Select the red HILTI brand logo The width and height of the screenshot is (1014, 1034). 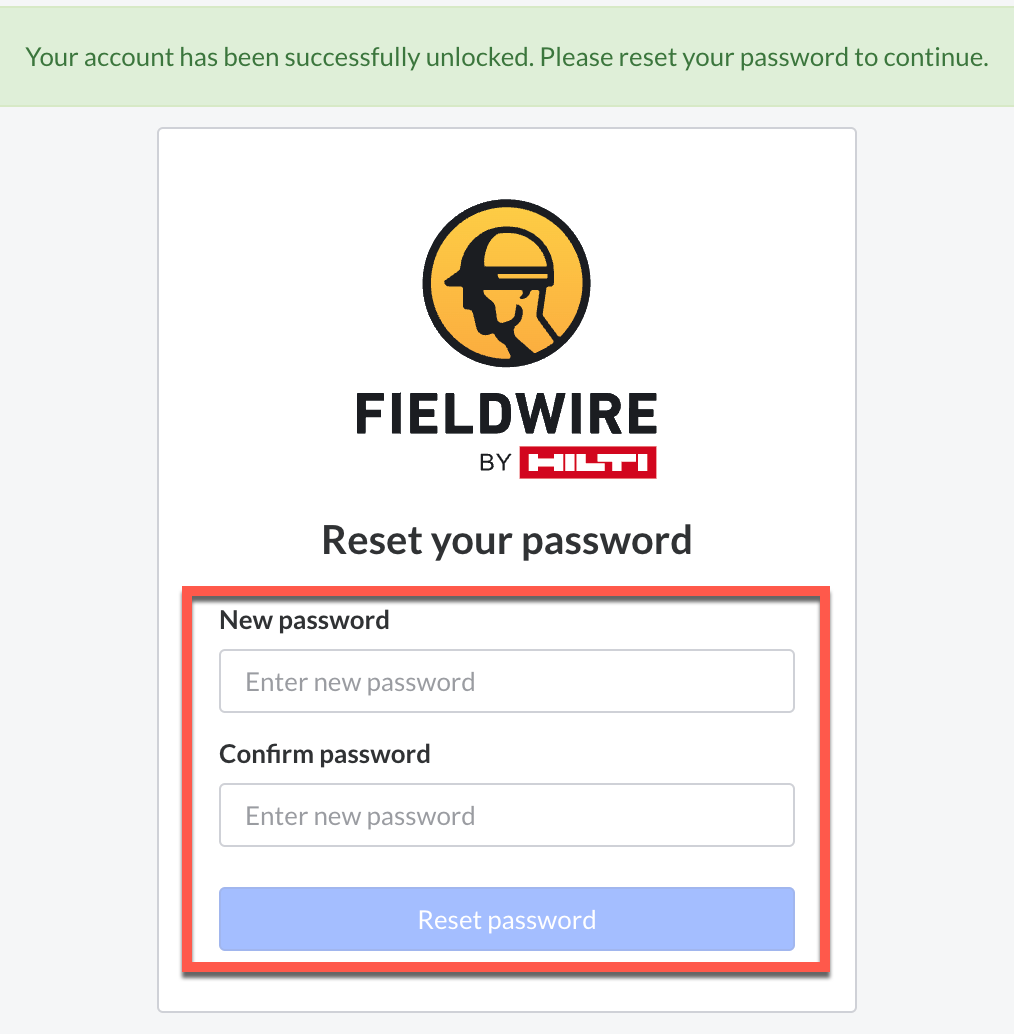coord(588,462)
